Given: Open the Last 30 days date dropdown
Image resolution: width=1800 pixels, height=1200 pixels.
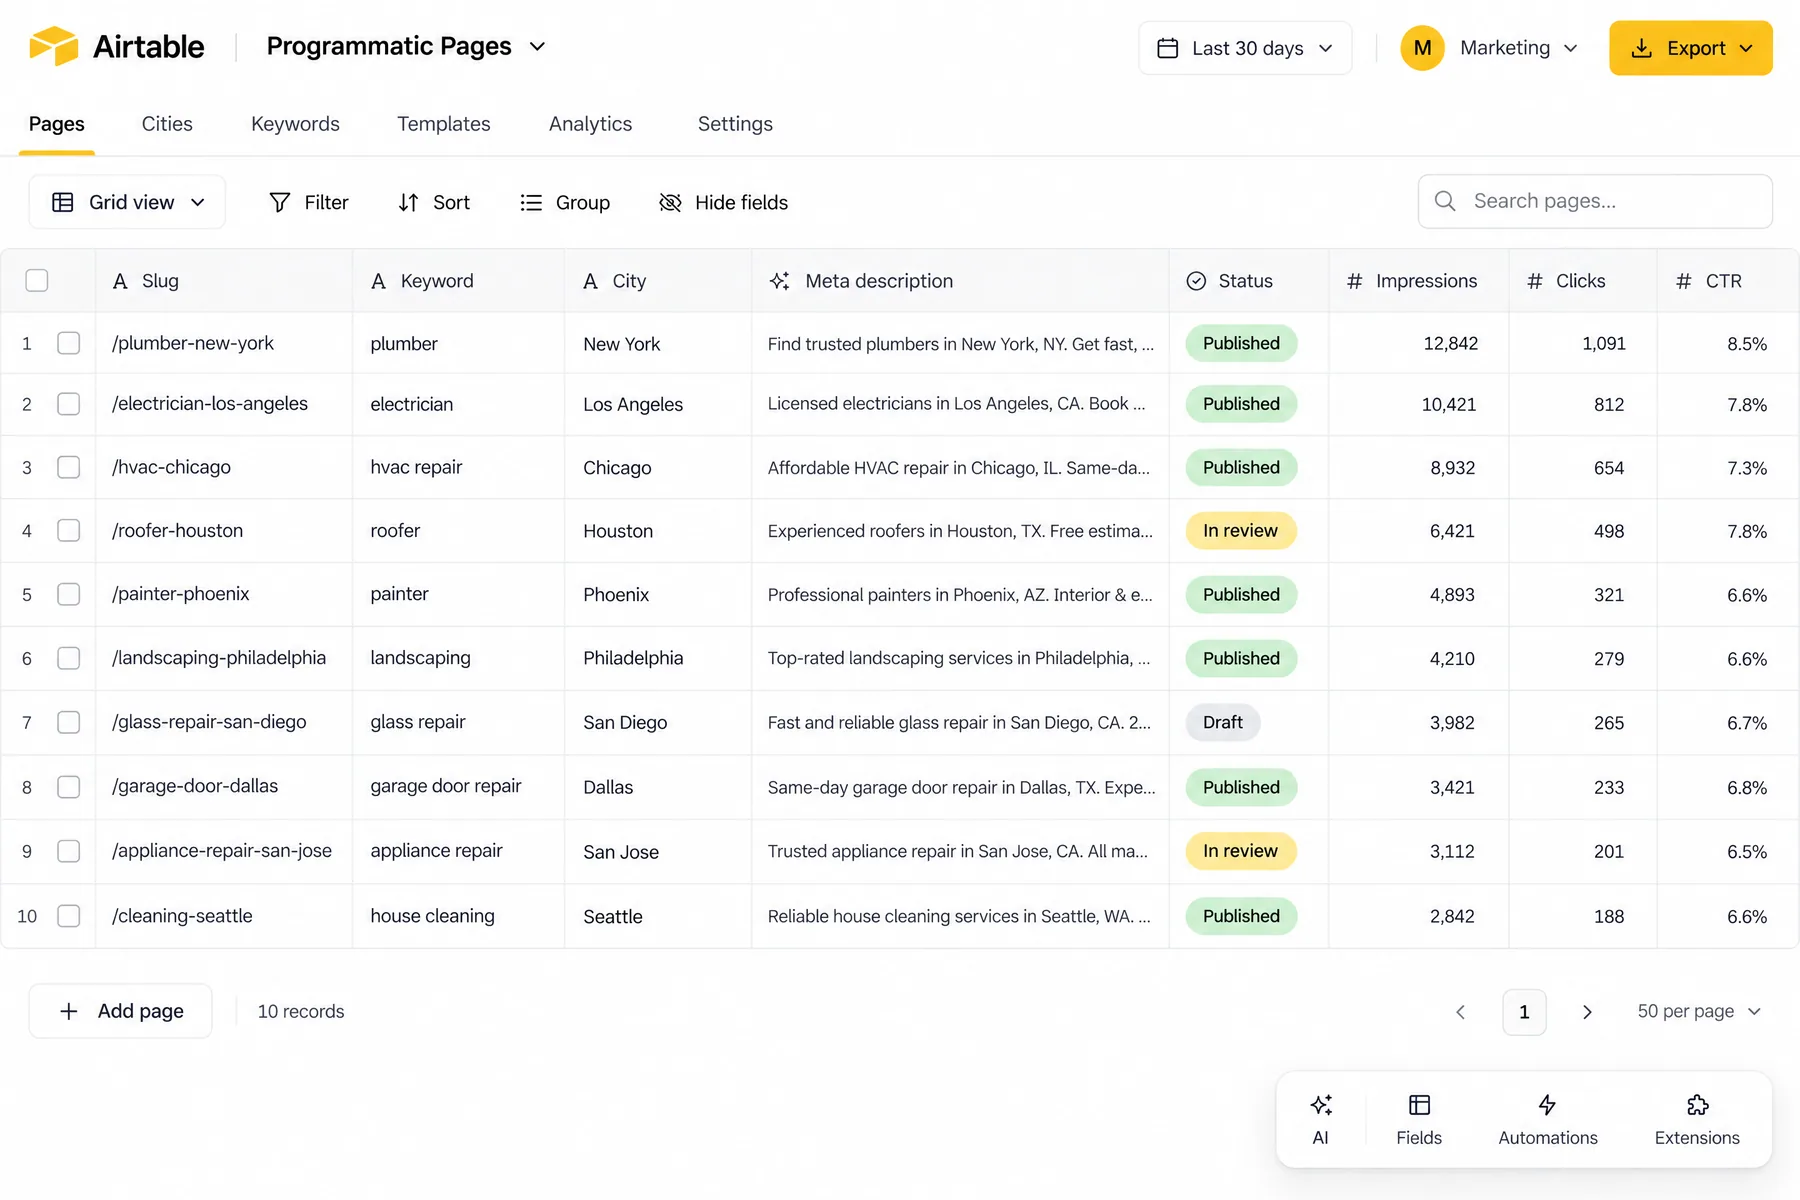Looking at the screenshot, I should [x=1245, y=48].
